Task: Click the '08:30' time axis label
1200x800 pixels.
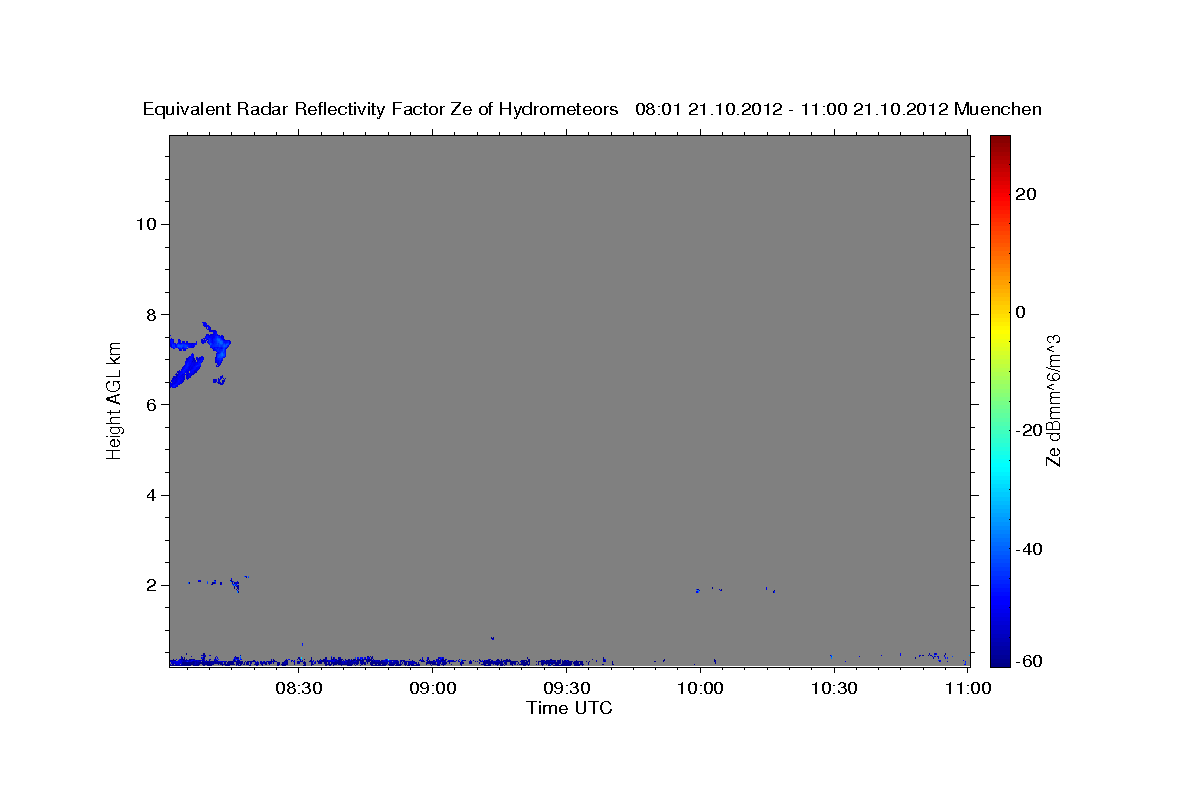Action: coord(299,688)
